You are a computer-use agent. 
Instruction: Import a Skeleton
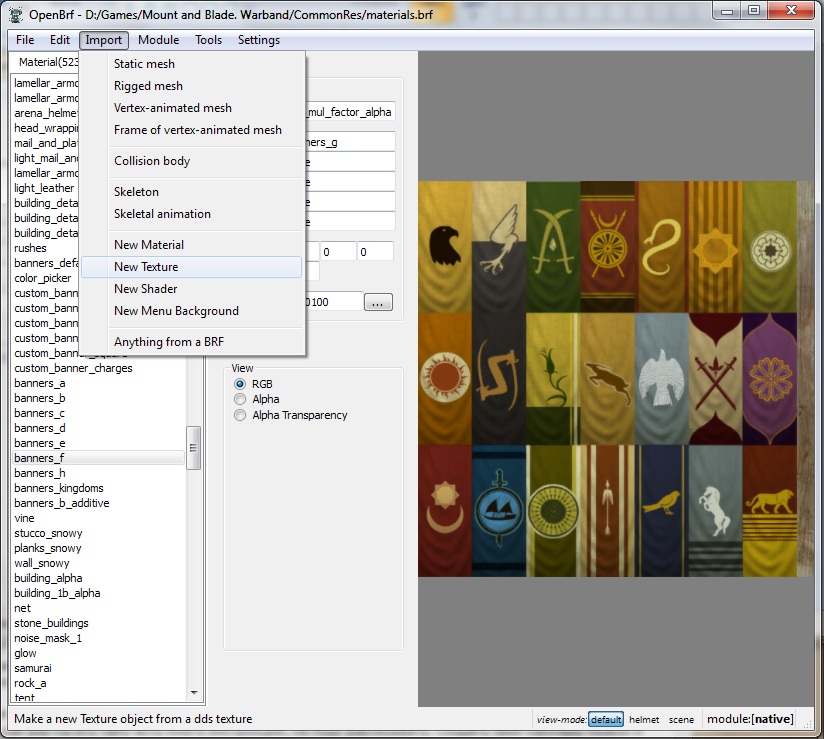(192, 192)
